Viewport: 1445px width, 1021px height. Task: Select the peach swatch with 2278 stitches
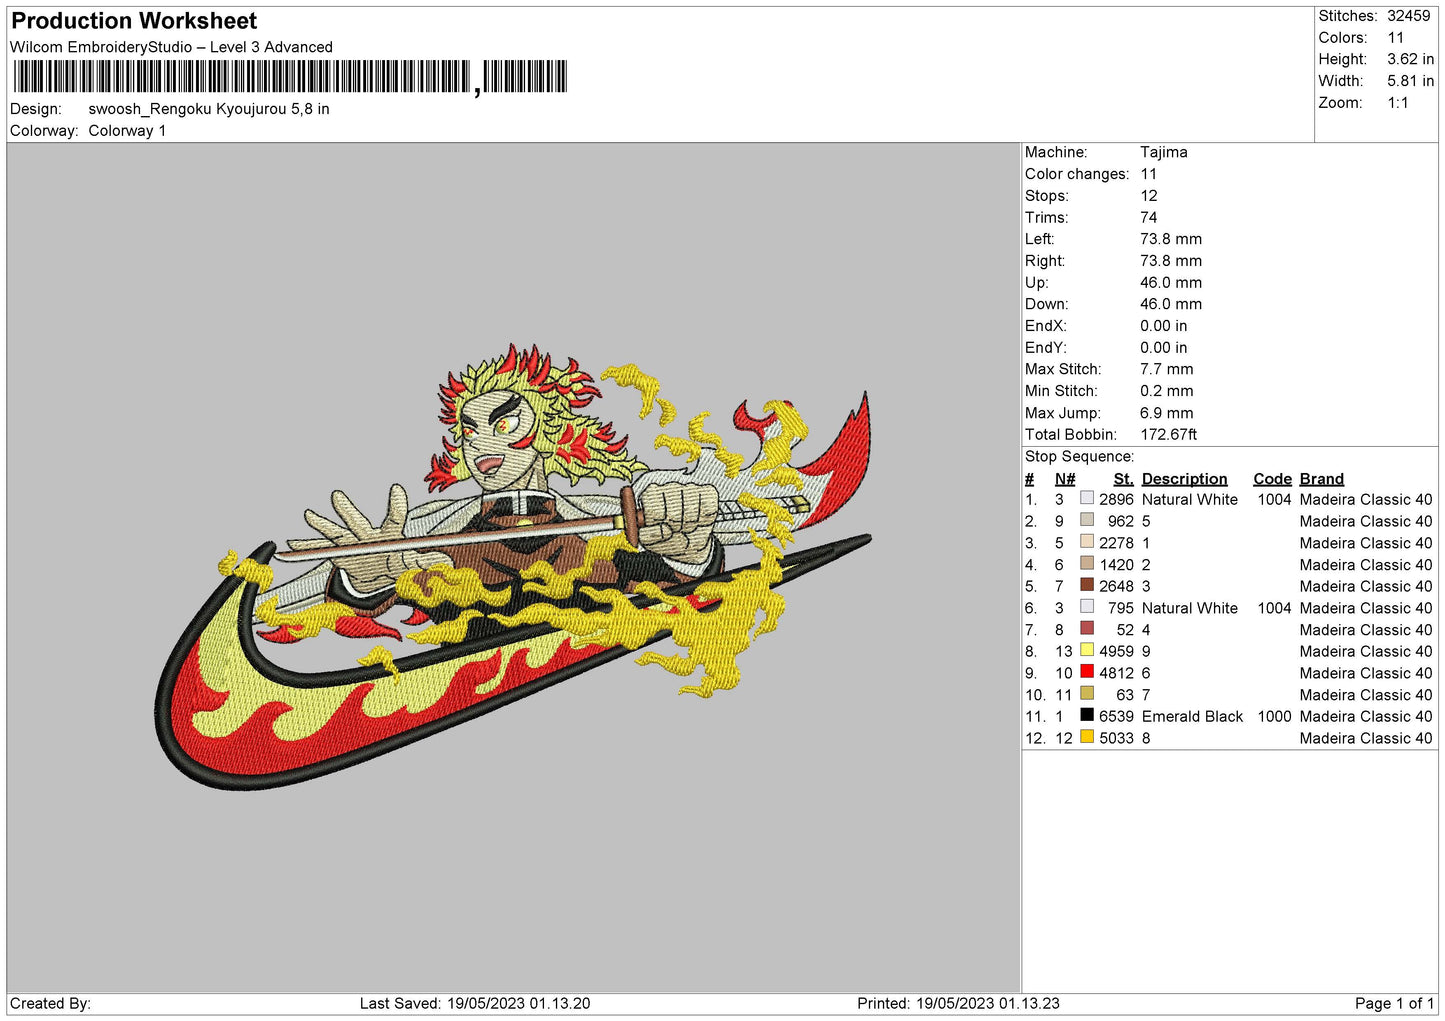click(1086, 542)
